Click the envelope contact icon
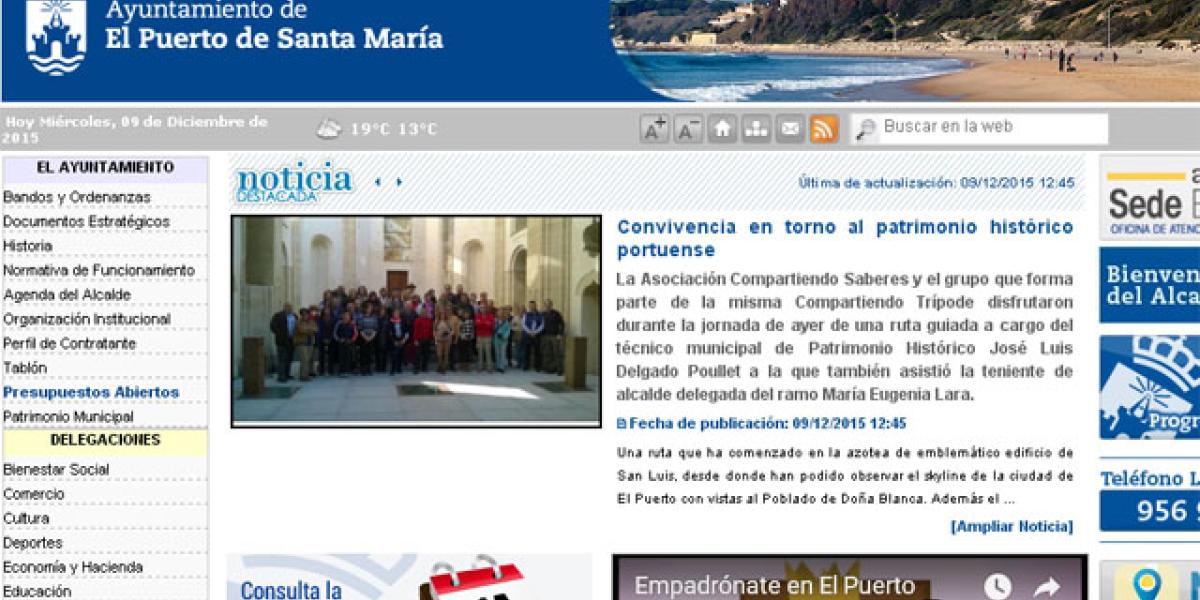The width and height of the screenshot is (1200, 600). point(790,129)
